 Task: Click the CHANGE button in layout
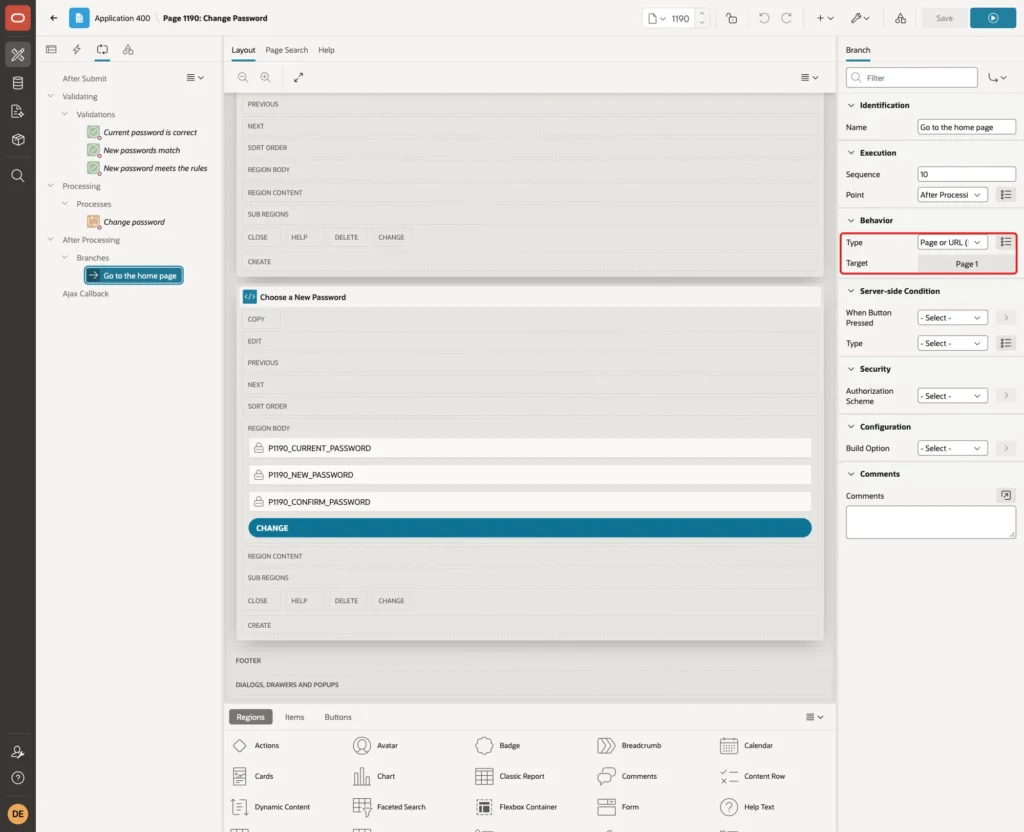point(530,528)
